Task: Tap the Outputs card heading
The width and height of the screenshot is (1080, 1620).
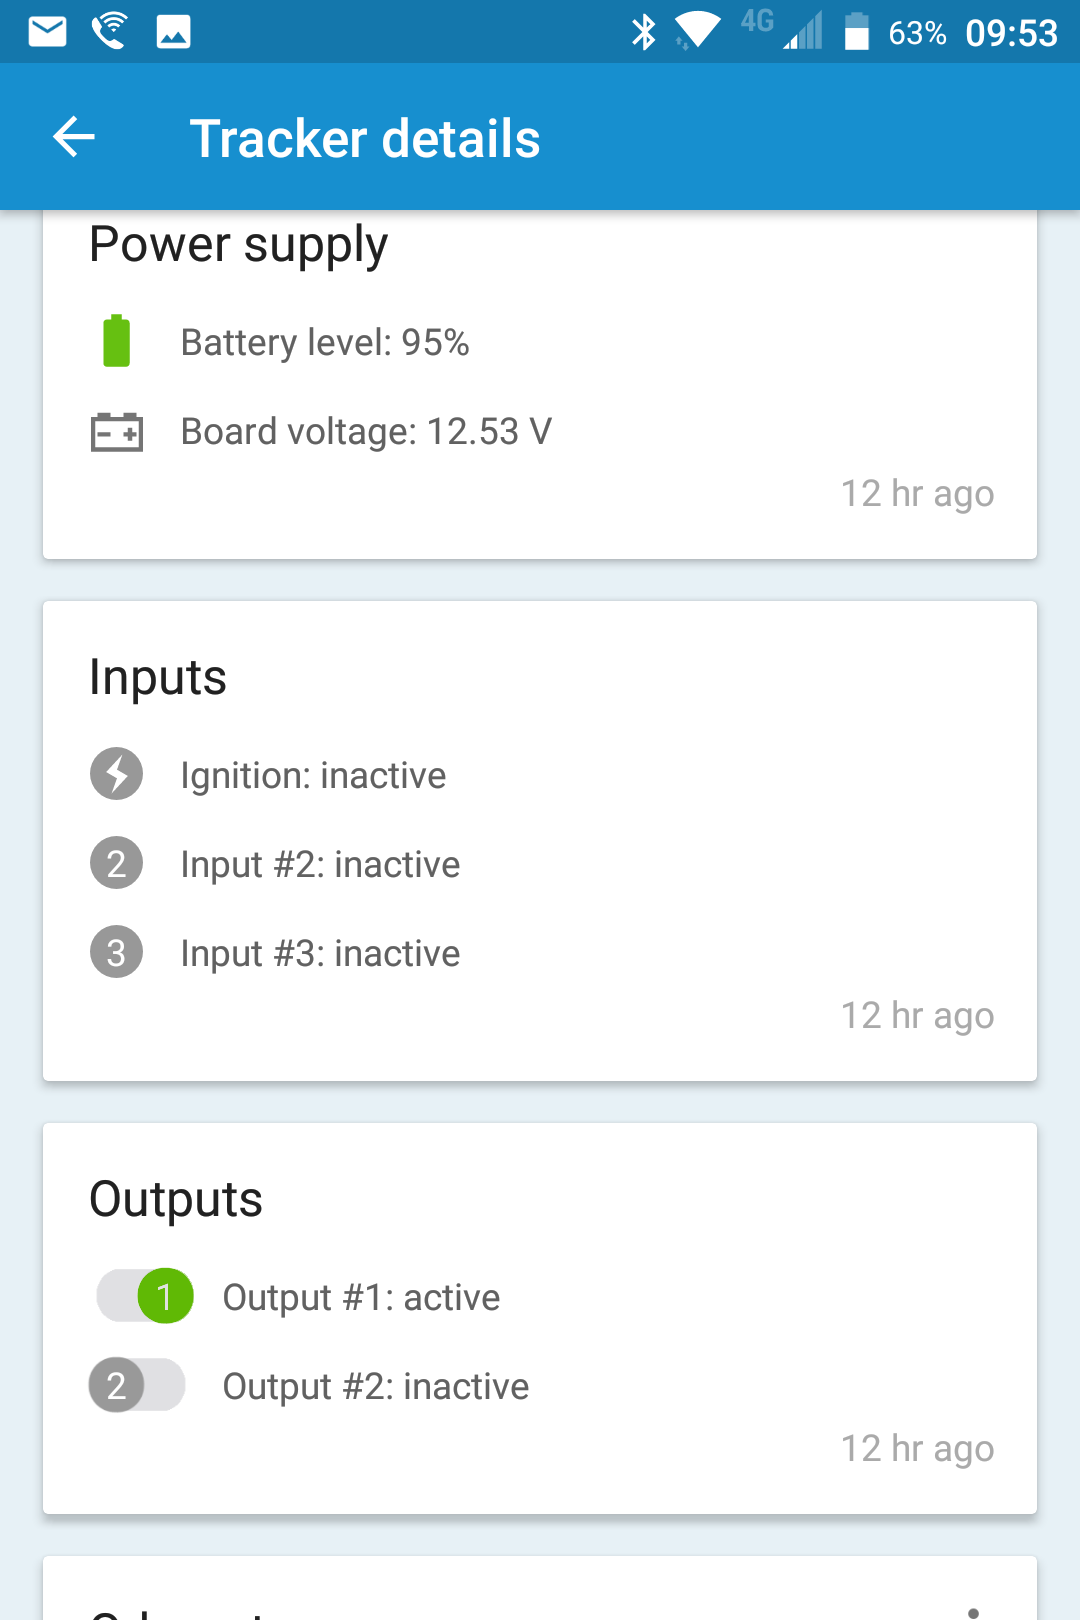Action: (x=176, y=1199)
